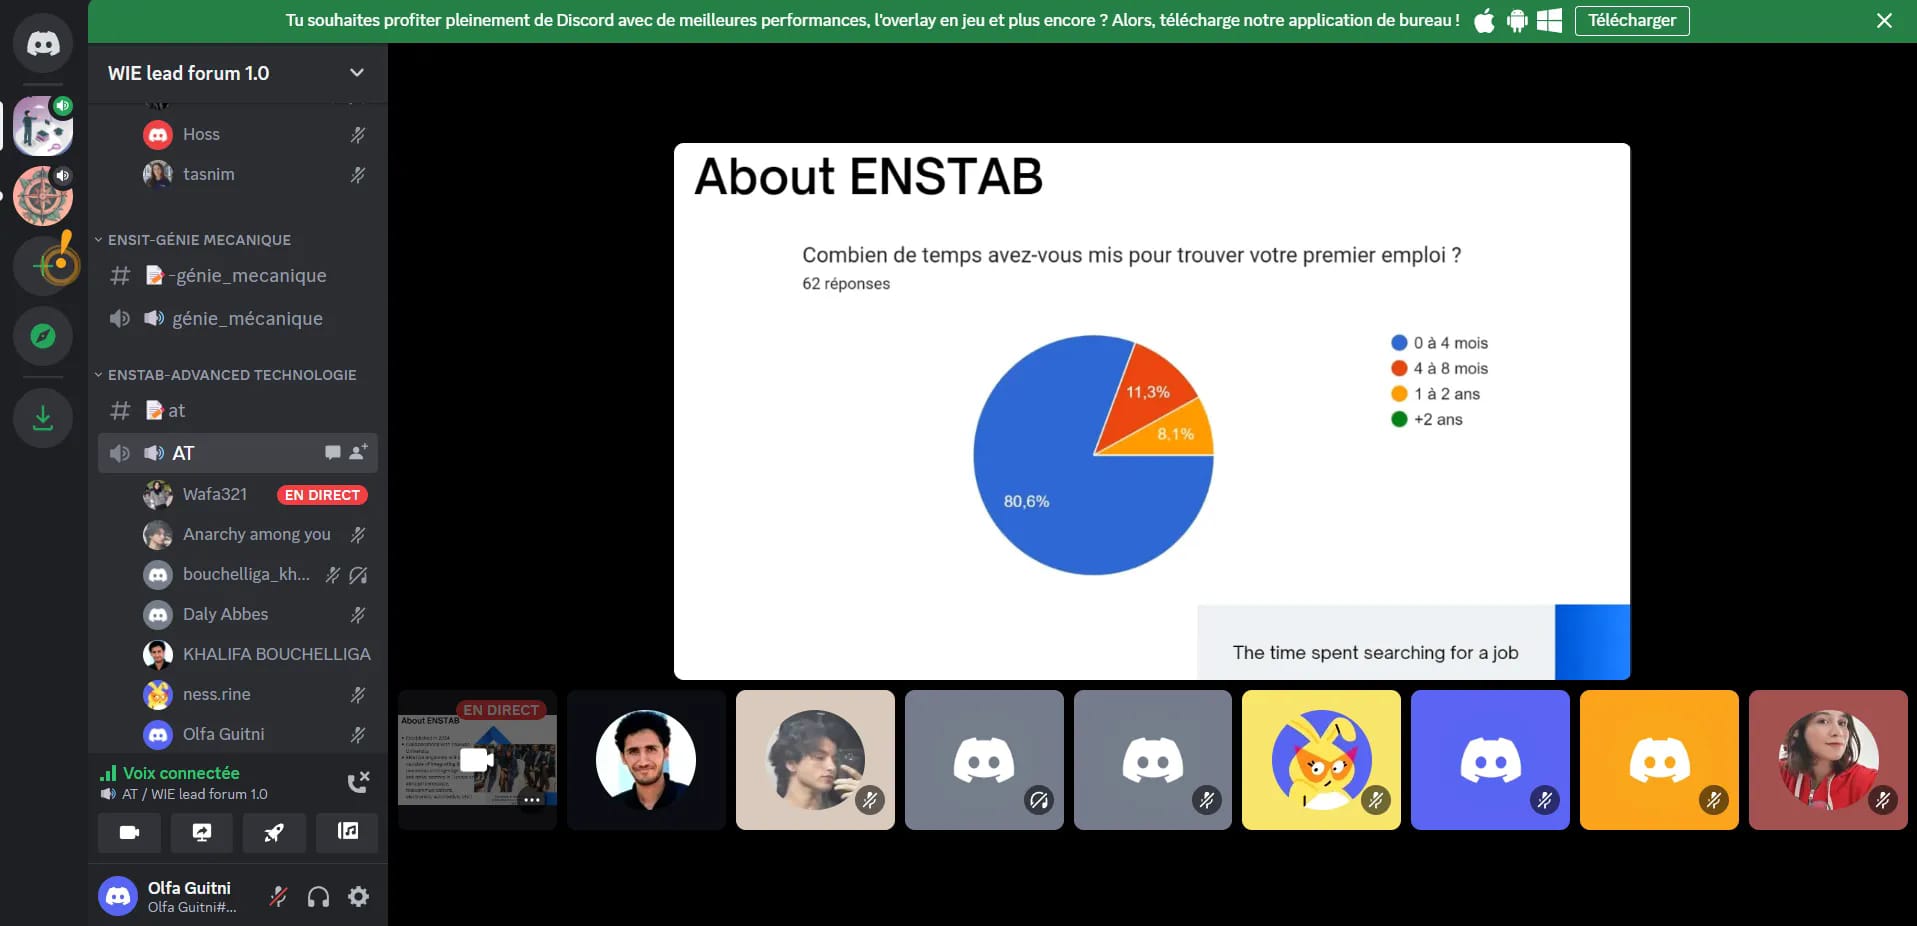Select the EN DIRECT stream thumbnail
This screenshot has width=1917, height=926.
477,760
